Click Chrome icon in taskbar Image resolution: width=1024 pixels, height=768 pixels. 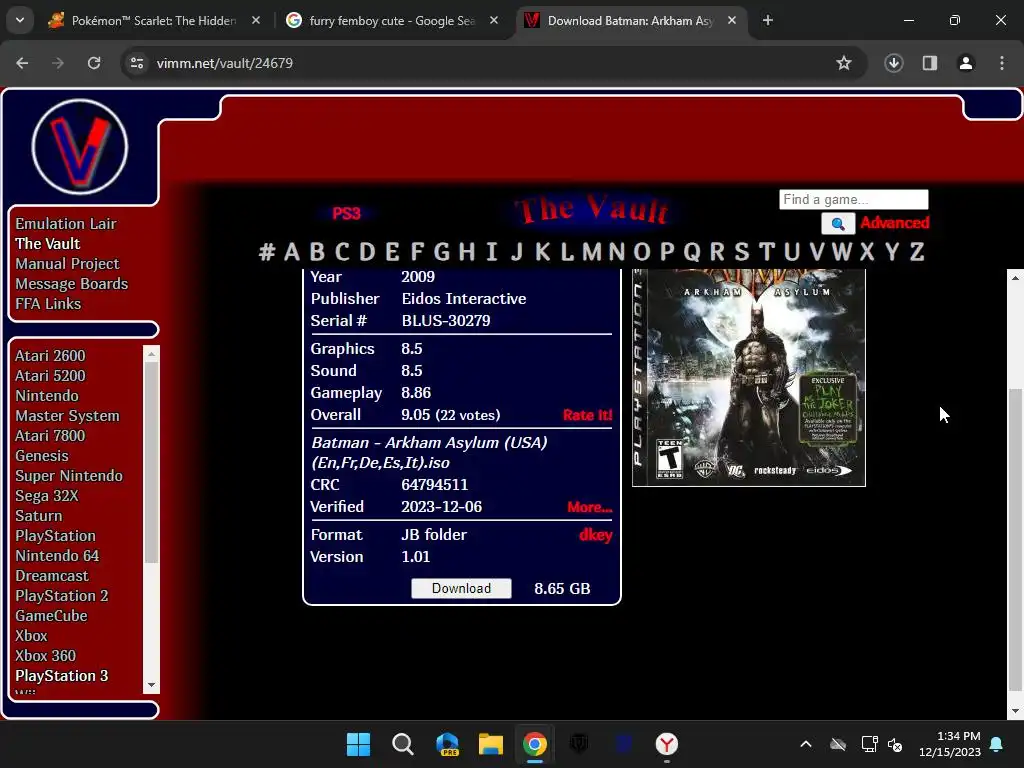point(534,744)
